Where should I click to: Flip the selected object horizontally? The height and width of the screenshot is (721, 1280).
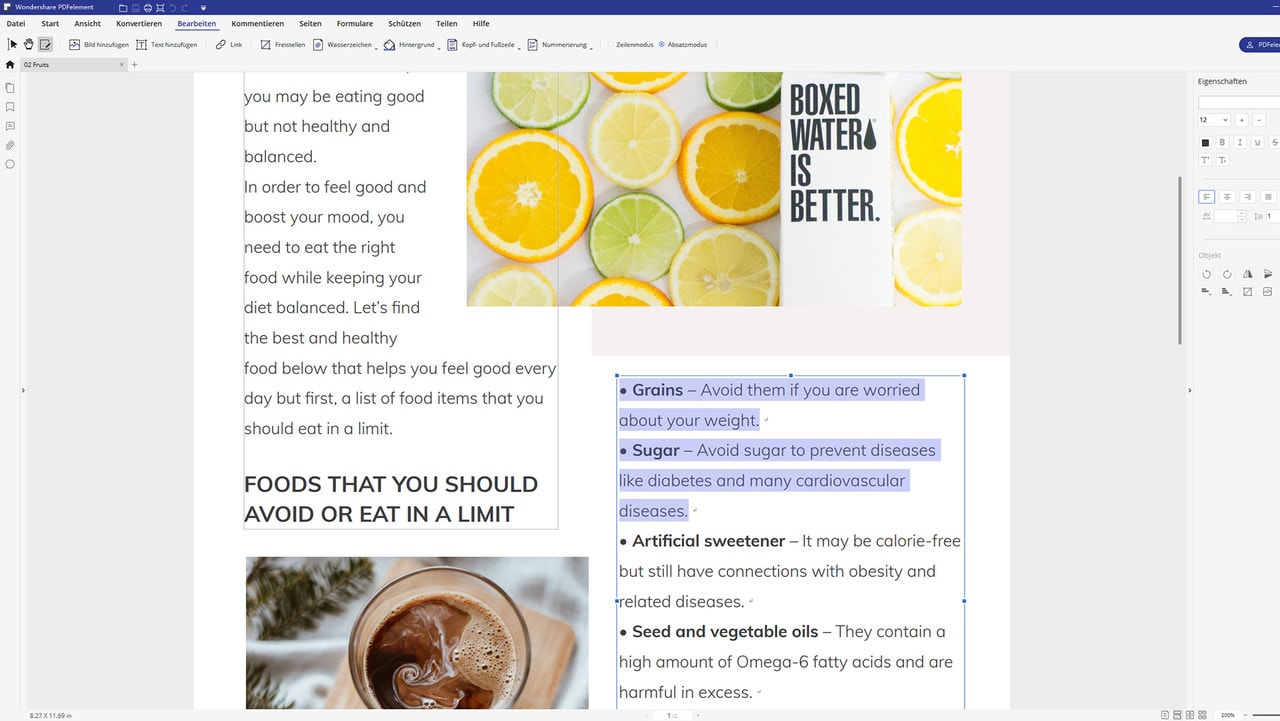[x=1248, y=274]
